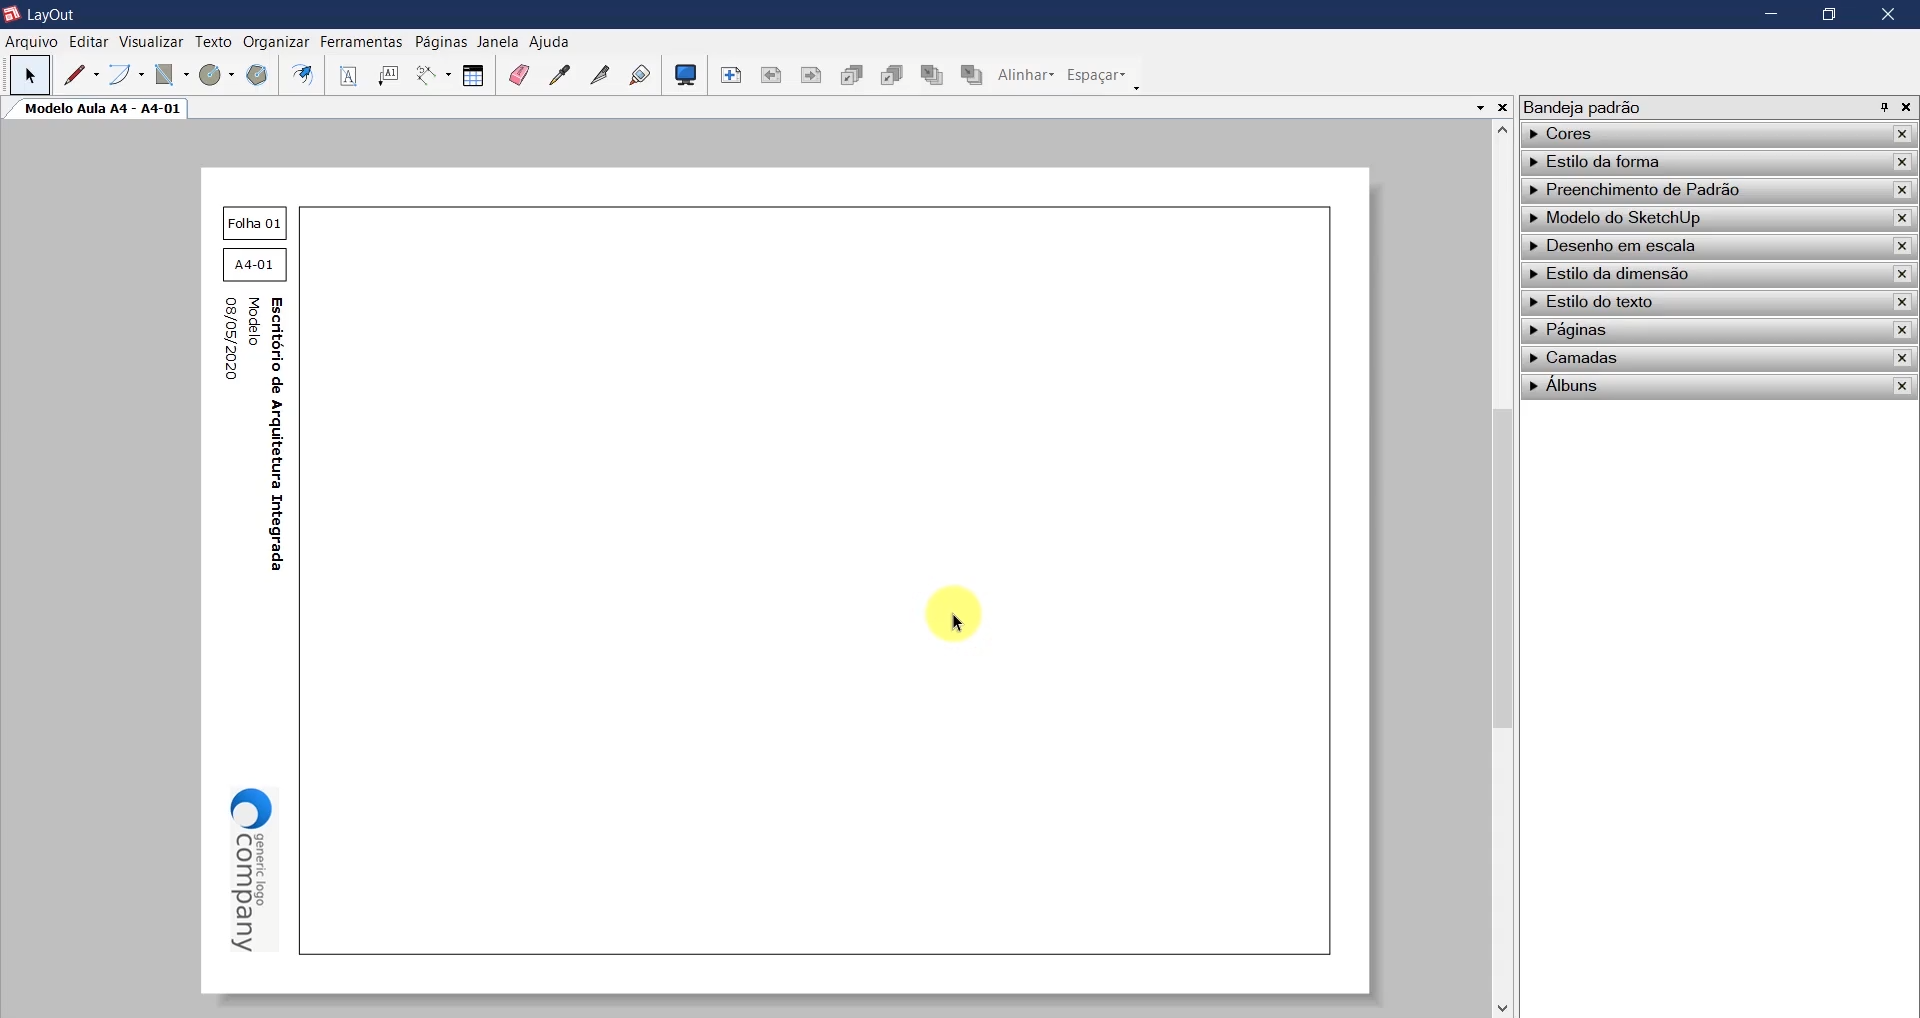
Task: Open document tab list dropdown
Action: tap(1482, 108)
